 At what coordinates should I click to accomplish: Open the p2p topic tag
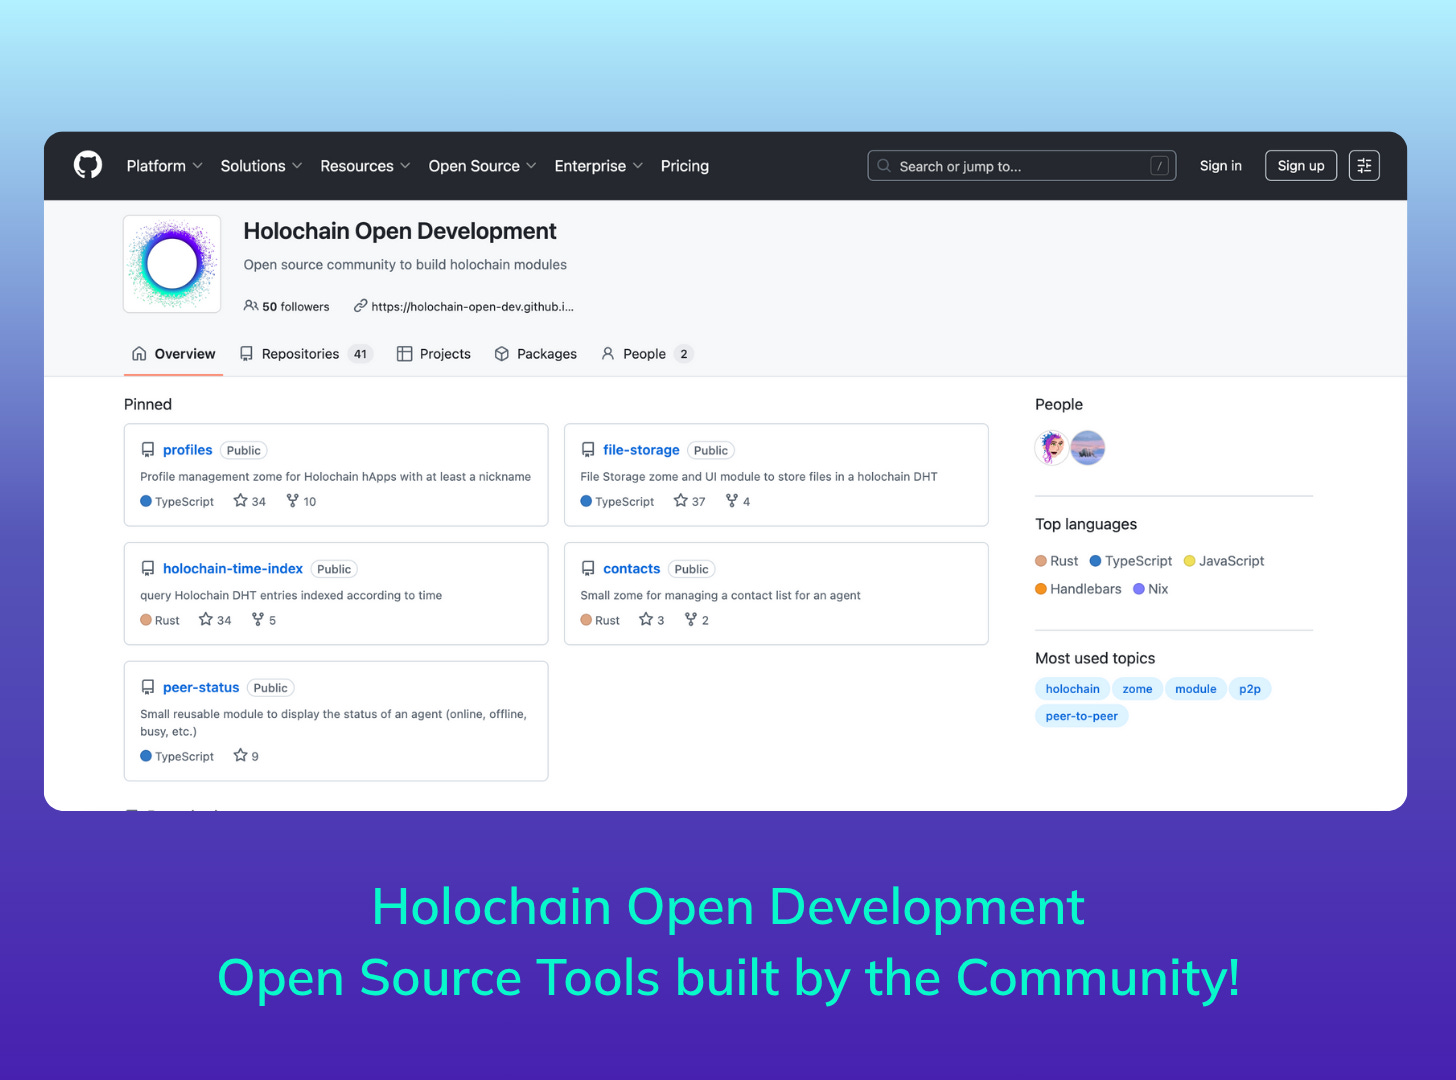click(1250, 689)
